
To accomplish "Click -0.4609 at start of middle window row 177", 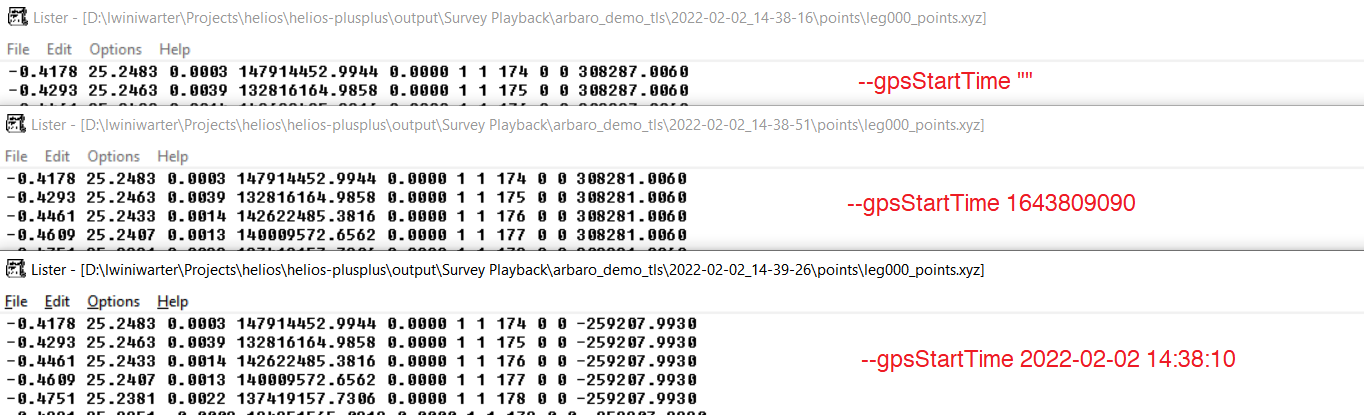I will coord(41,233).
